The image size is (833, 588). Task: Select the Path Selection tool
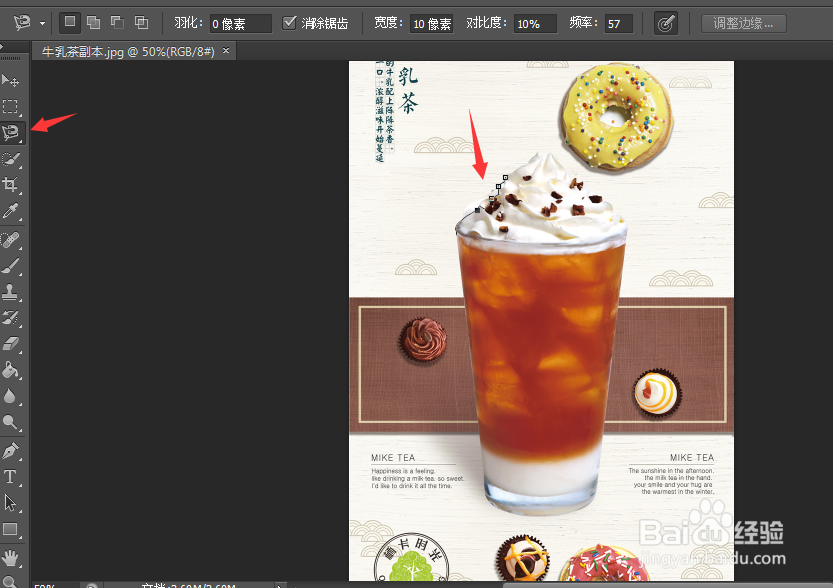[11, 503]
